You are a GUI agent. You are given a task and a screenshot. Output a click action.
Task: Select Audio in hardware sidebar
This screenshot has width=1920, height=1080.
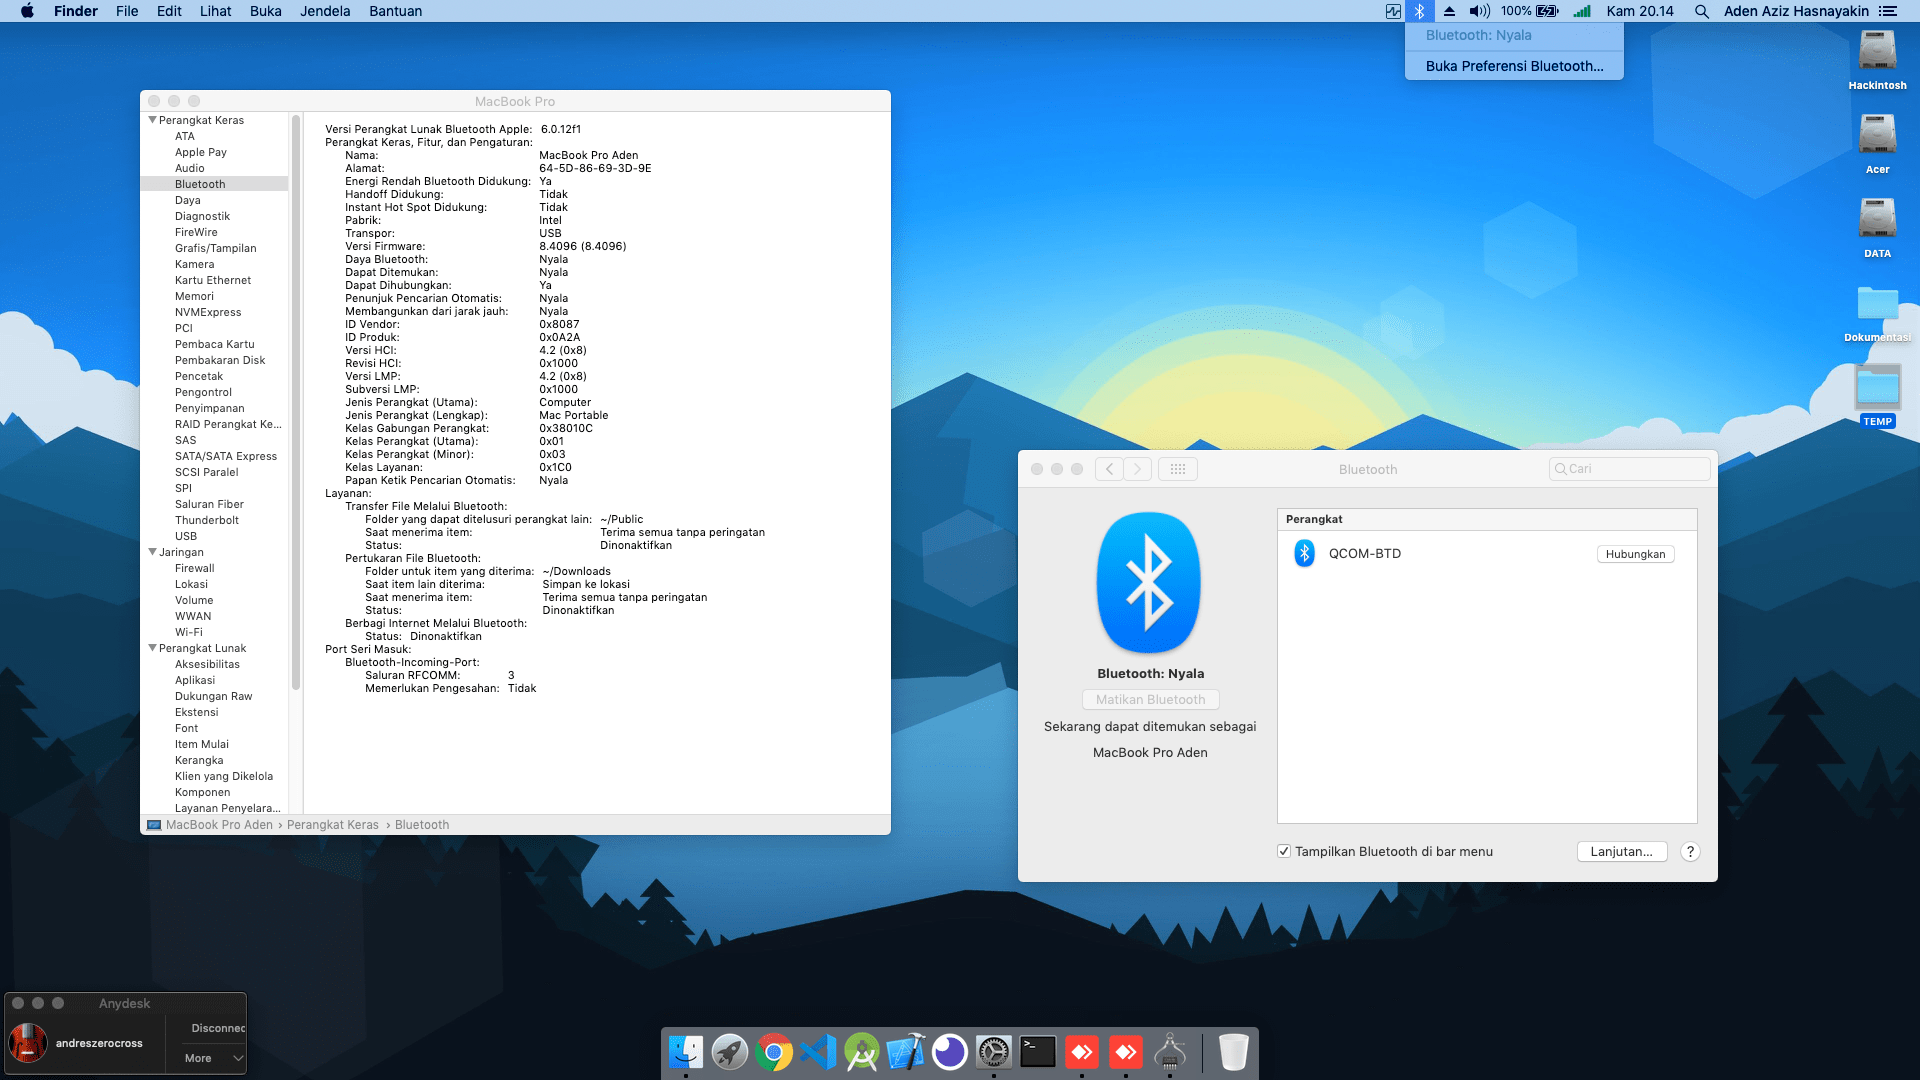(190, 168)
